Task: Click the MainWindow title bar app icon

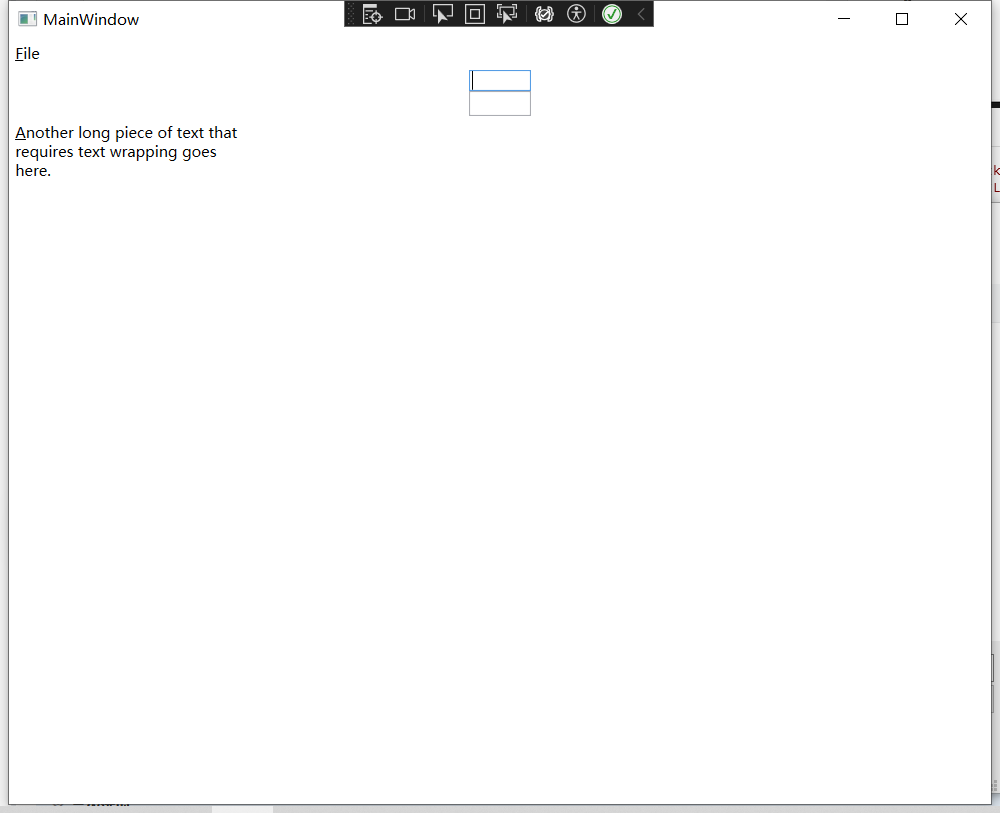Action: pyautogui.click(x=27, y=19)
